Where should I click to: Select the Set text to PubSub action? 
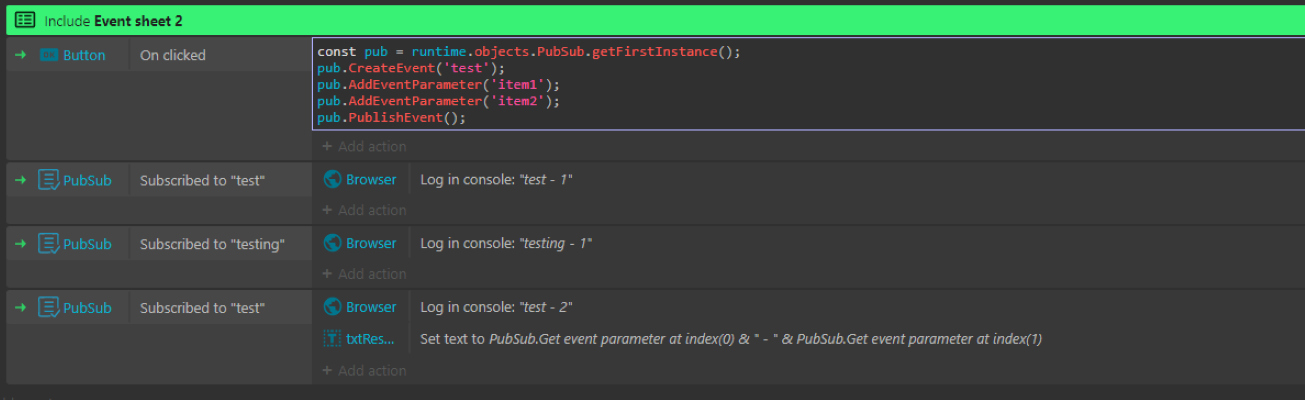tap(730, 339)
